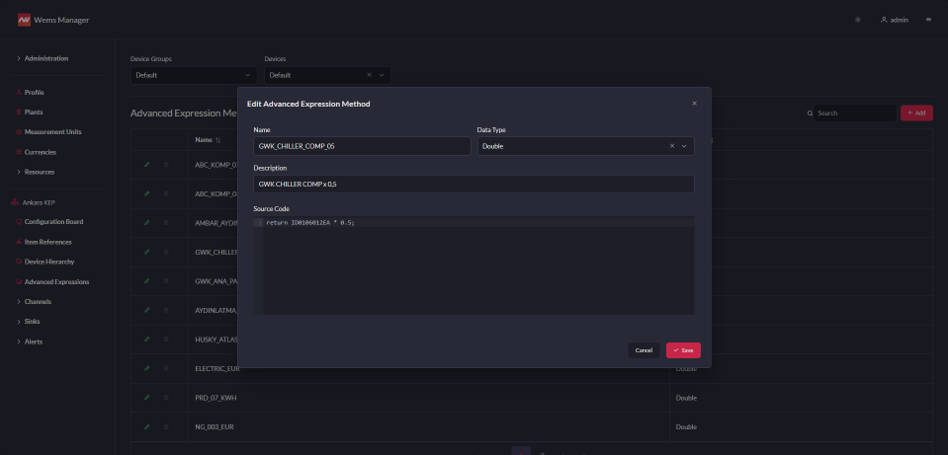Expand the Alerts menu in sidebar
This screenshot has height=455, width=948.
pyautogui.click(x=33, y=341)
